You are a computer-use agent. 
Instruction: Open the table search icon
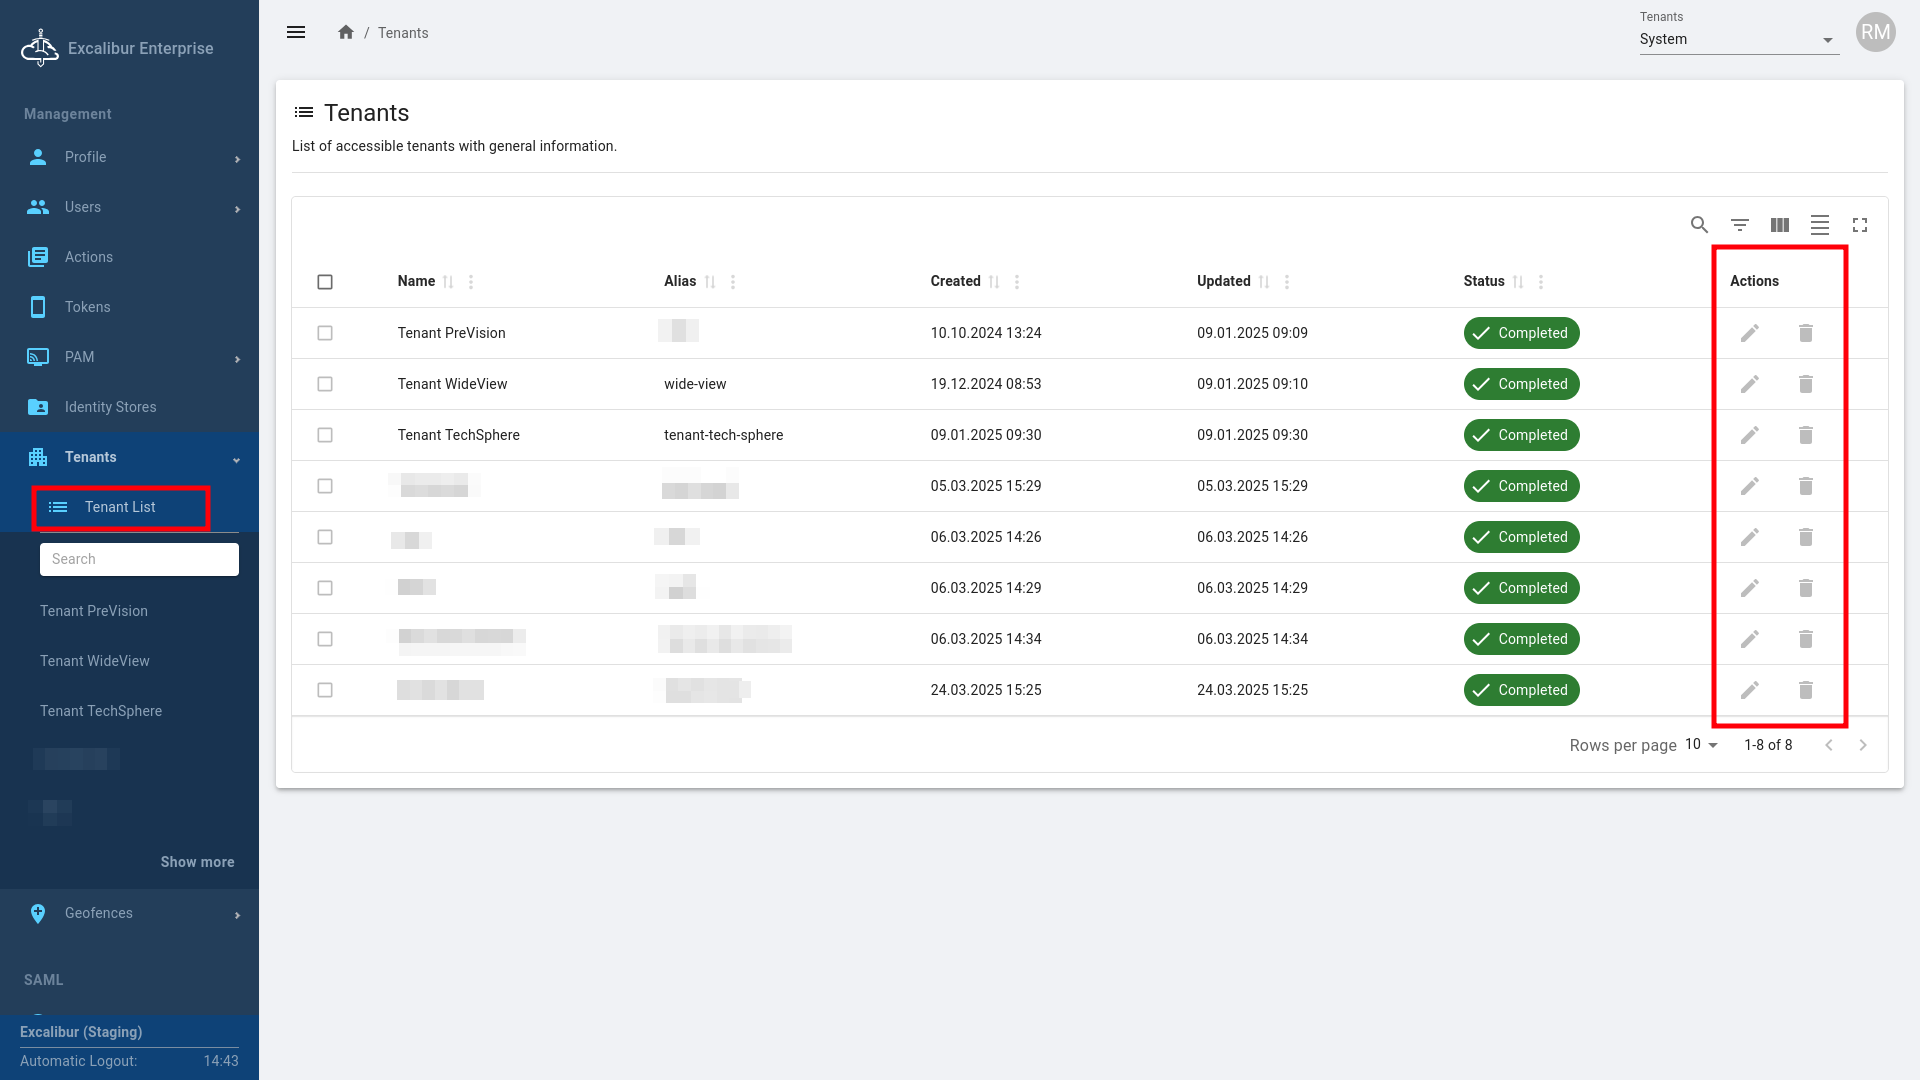1699,225
